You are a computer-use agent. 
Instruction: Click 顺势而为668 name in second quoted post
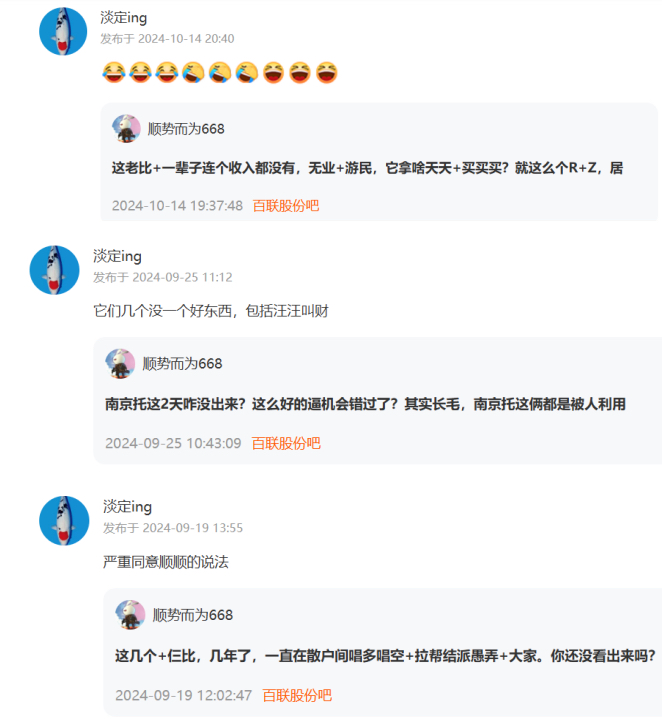(x=182, y=364)
